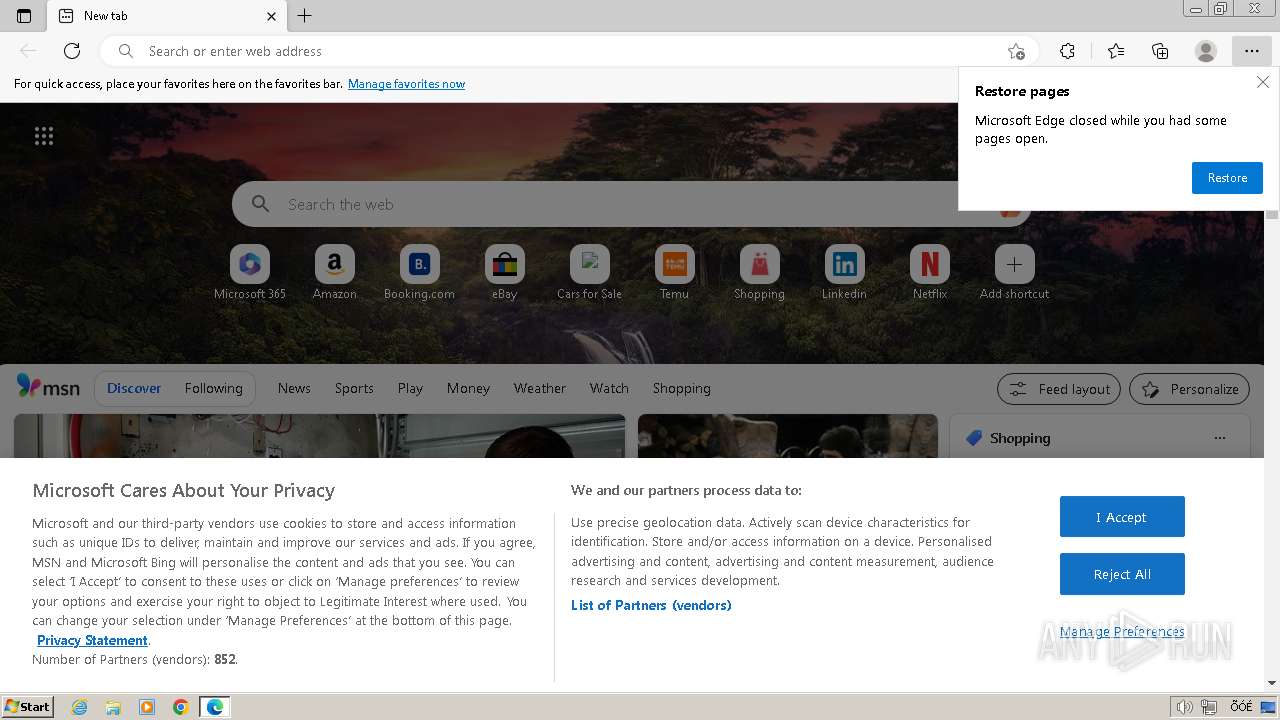The width and height of the screenshot is (1280, 720).
Task: Open the Watch tab
Action: (x=609, y=388)
